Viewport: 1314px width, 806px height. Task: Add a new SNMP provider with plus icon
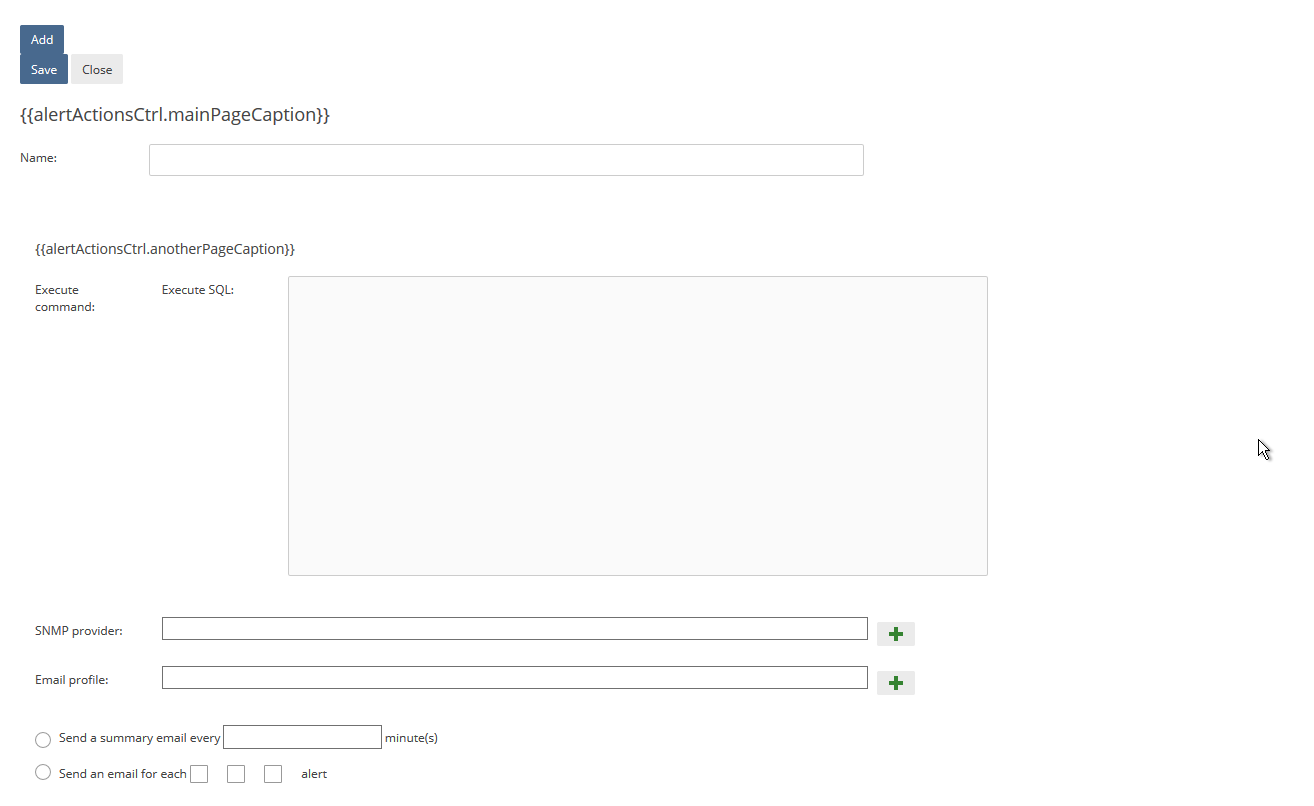tap(896, 634)
